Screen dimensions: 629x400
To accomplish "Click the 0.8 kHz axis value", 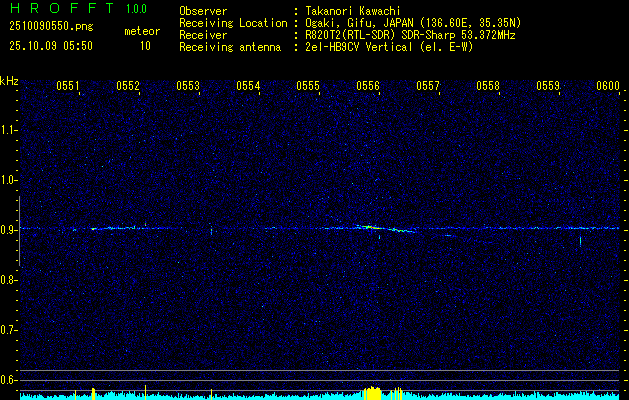I will coord(8,280).
